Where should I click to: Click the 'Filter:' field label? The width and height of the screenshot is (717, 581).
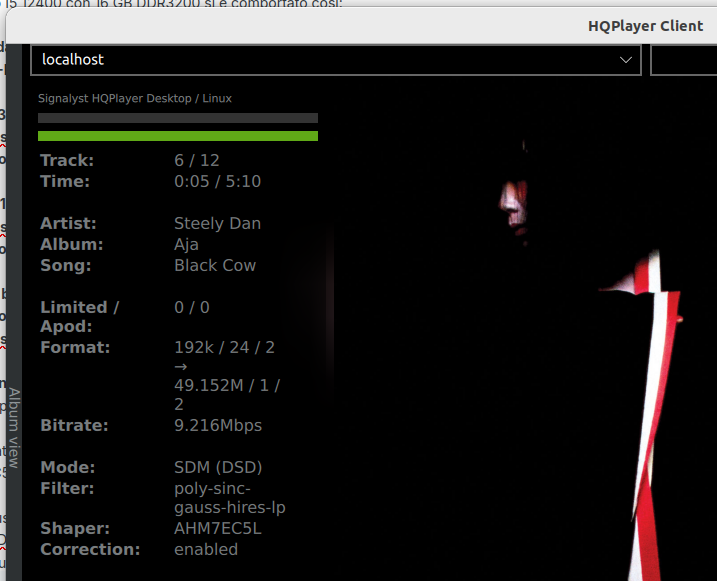67,489
